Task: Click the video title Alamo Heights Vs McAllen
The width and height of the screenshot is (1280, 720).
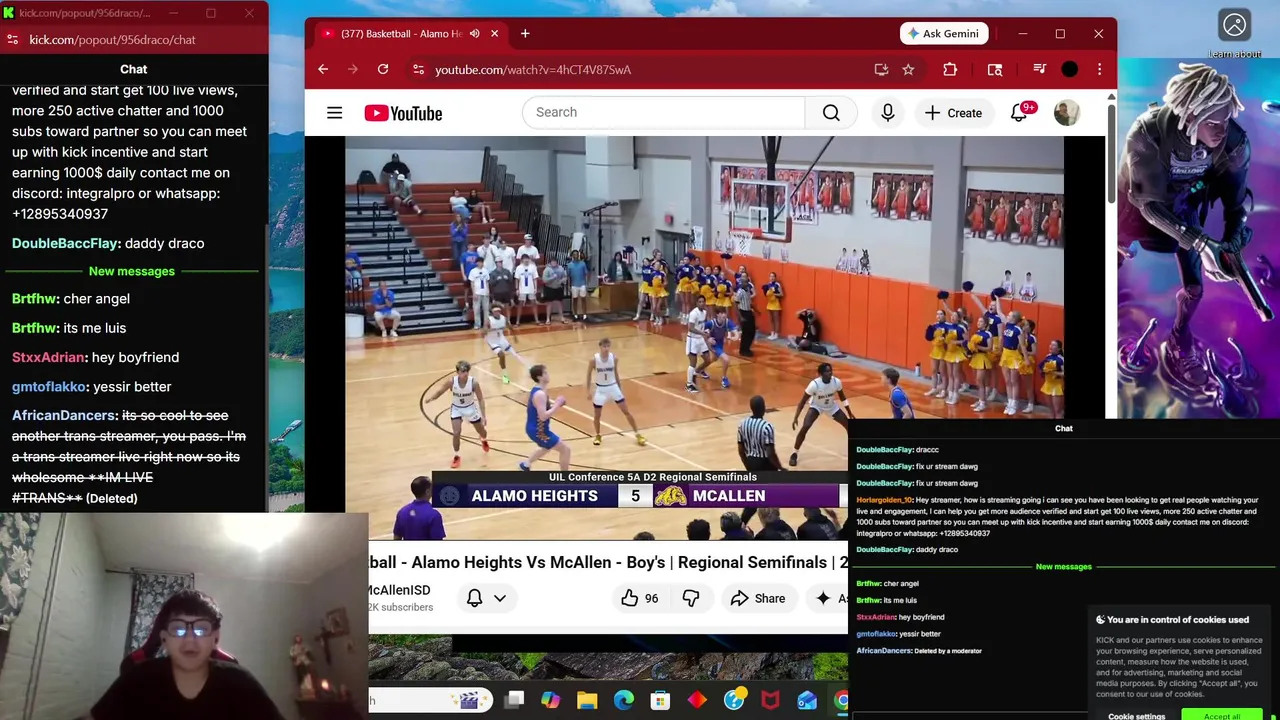Action: point(608,562)
